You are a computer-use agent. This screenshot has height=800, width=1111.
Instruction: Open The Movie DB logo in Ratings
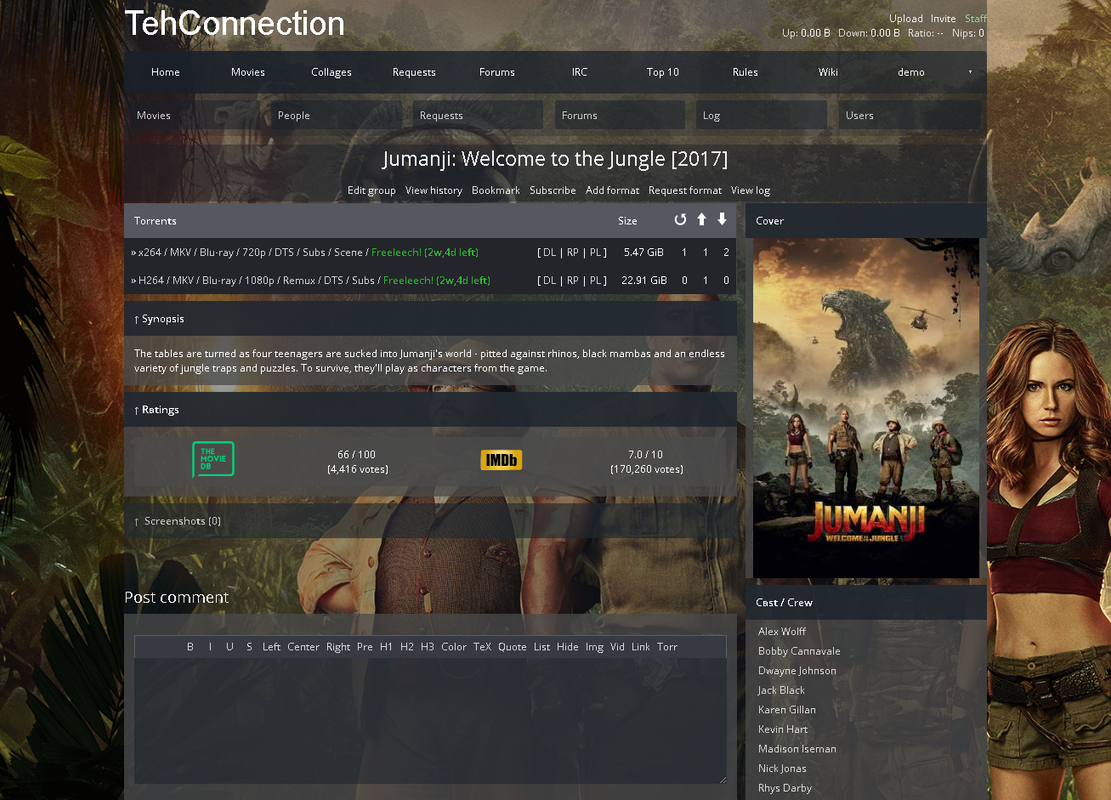[x=213, y=459]
